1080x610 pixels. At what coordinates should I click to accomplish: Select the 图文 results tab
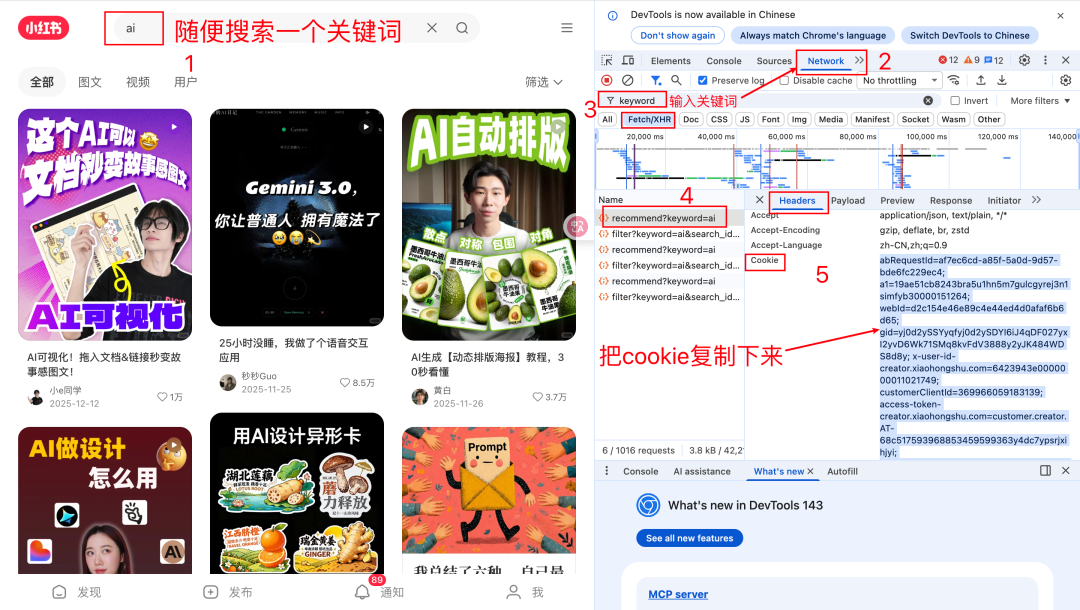pos(90,82)
